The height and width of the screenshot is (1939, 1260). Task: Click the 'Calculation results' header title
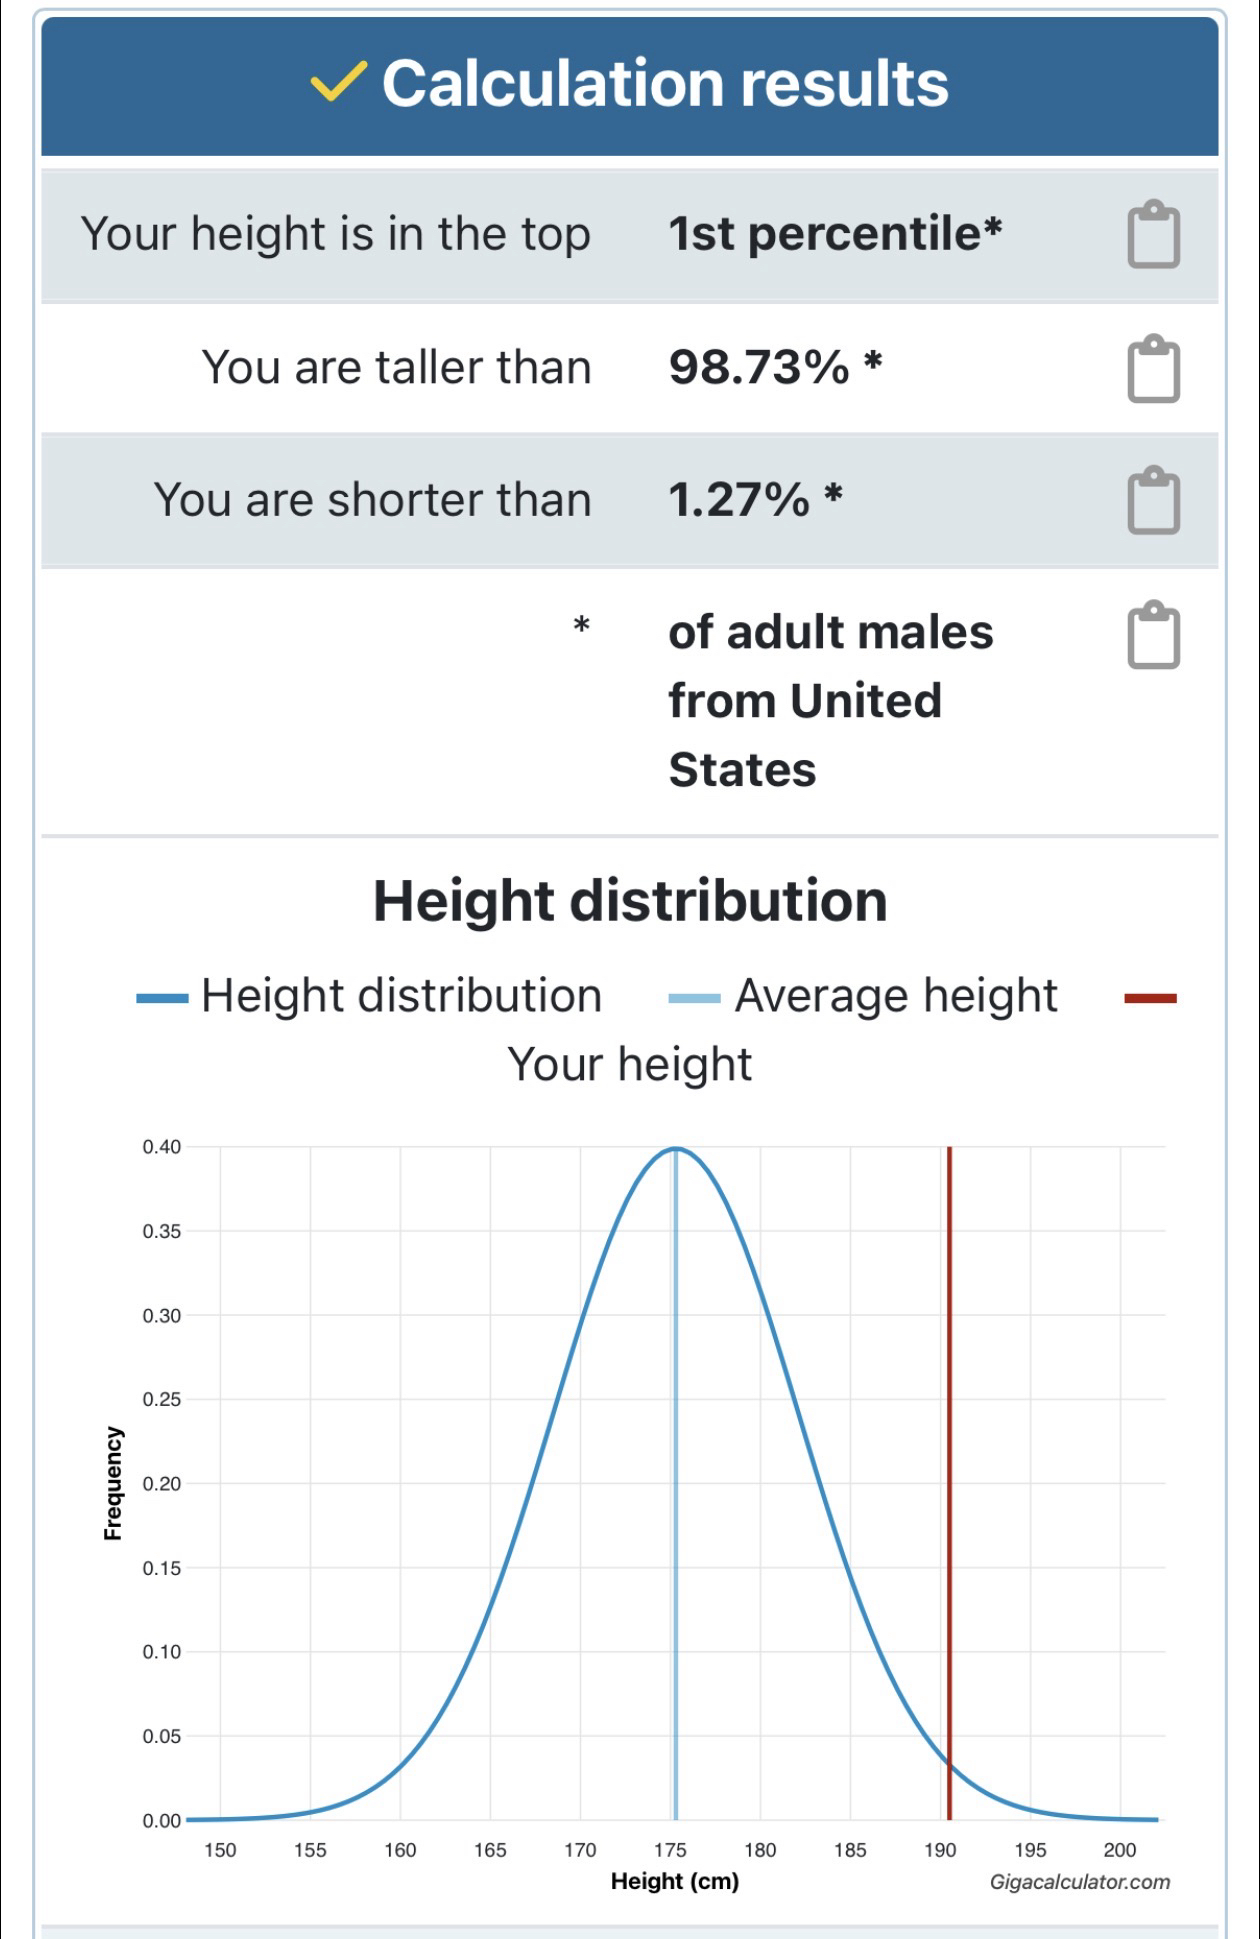point(664,82)
